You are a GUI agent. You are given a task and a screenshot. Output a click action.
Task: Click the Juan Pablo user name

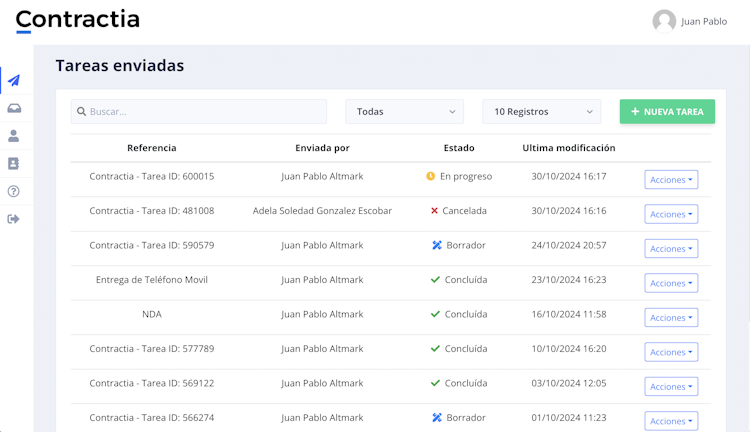click(x=704, y=21)
